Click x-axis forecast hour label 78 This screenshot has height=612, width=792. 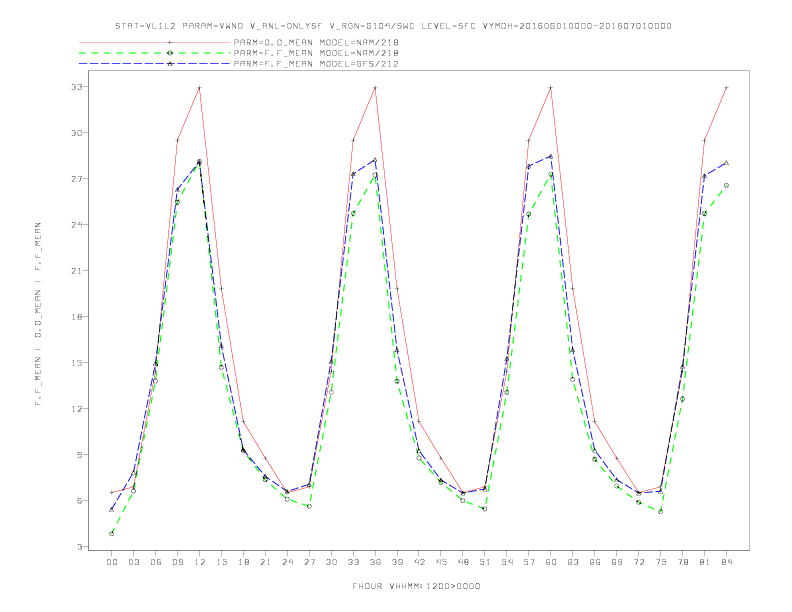coord(683,562)
